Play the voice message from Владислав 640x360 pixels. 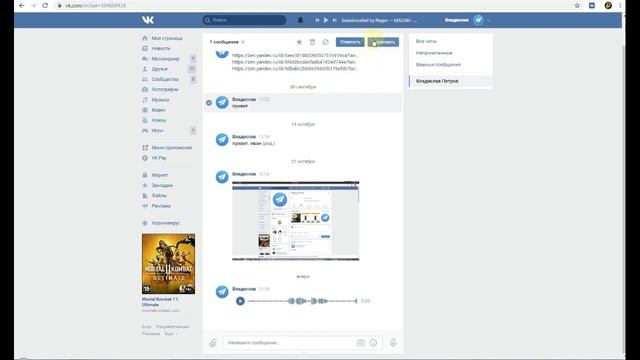pyautogui.click(x=240, y=301)
